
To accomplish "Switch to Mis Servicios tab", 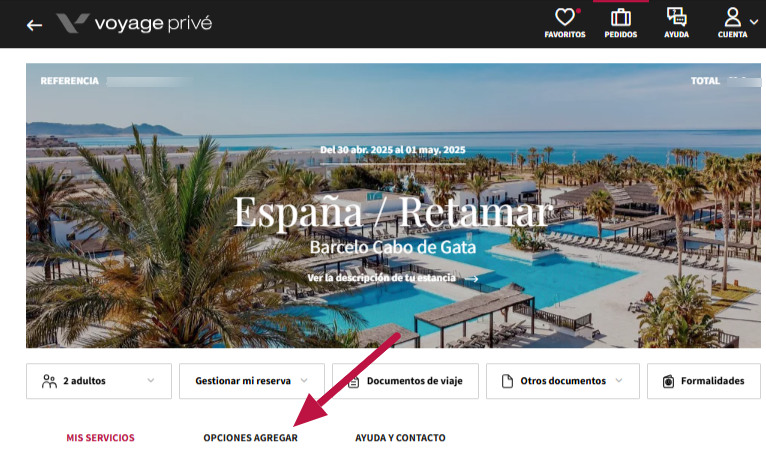I will (100, 438).
